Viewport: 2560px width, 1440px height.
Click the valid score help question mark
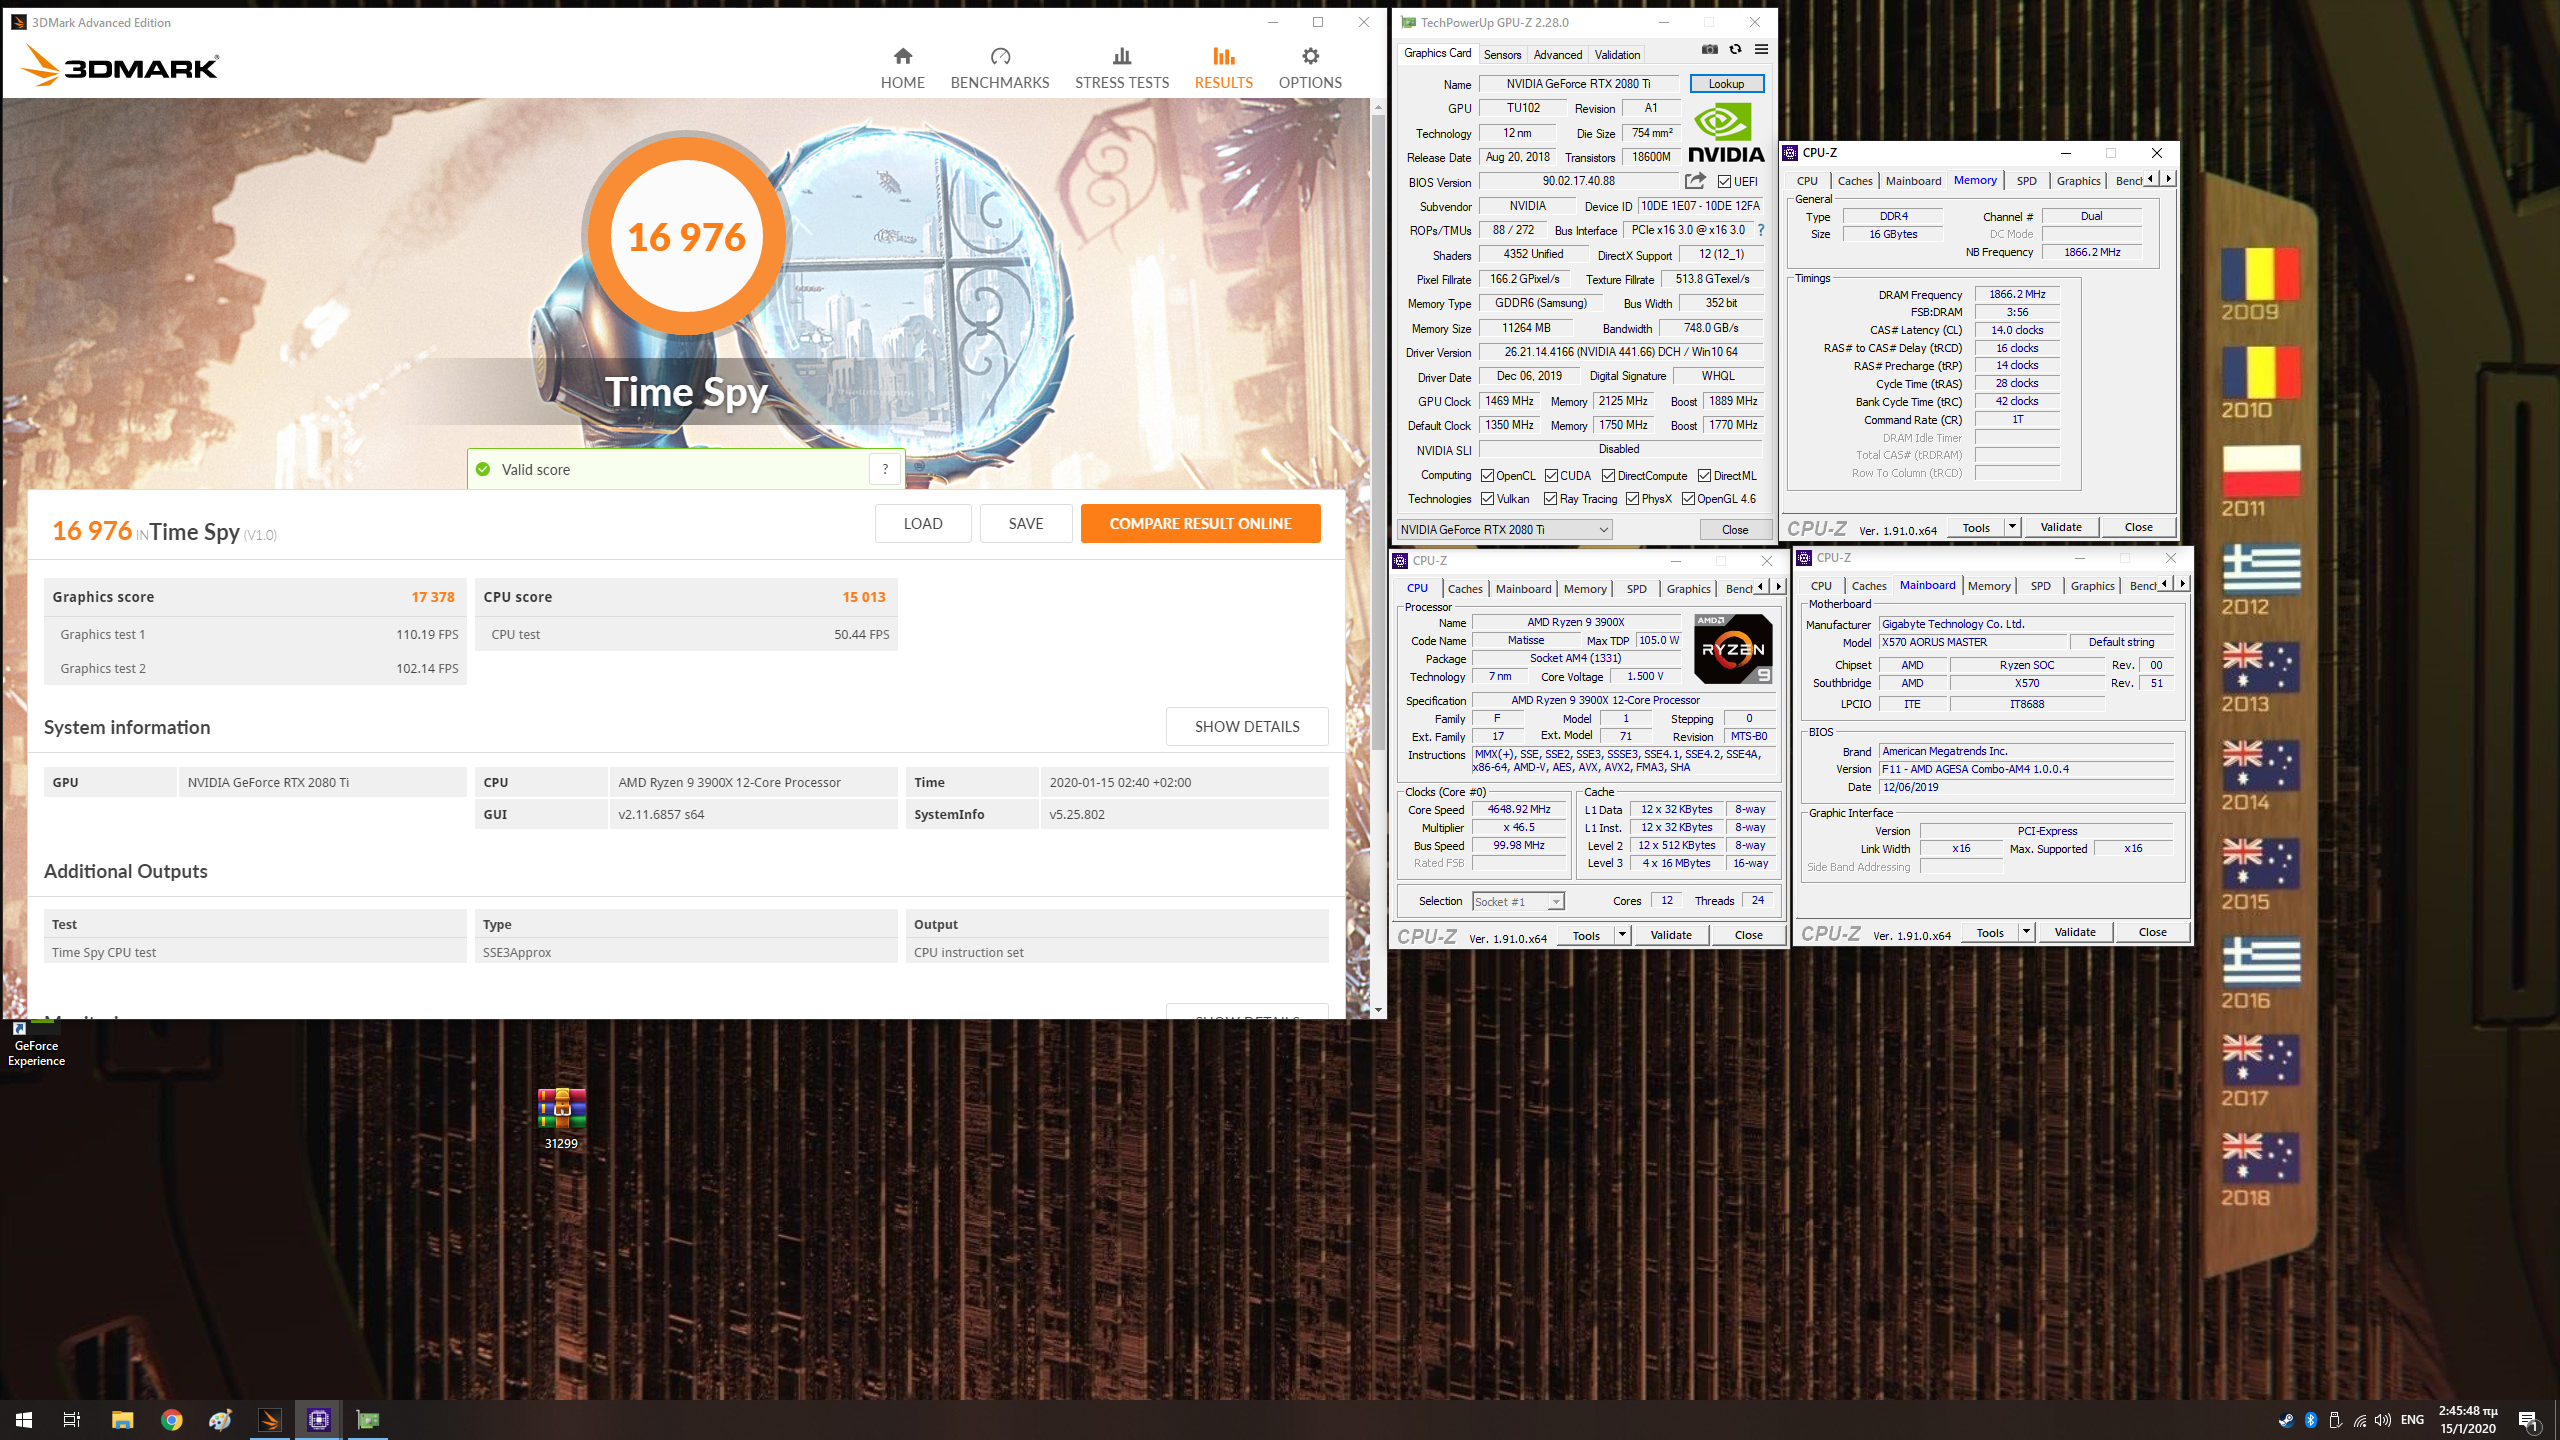point(885,469)
